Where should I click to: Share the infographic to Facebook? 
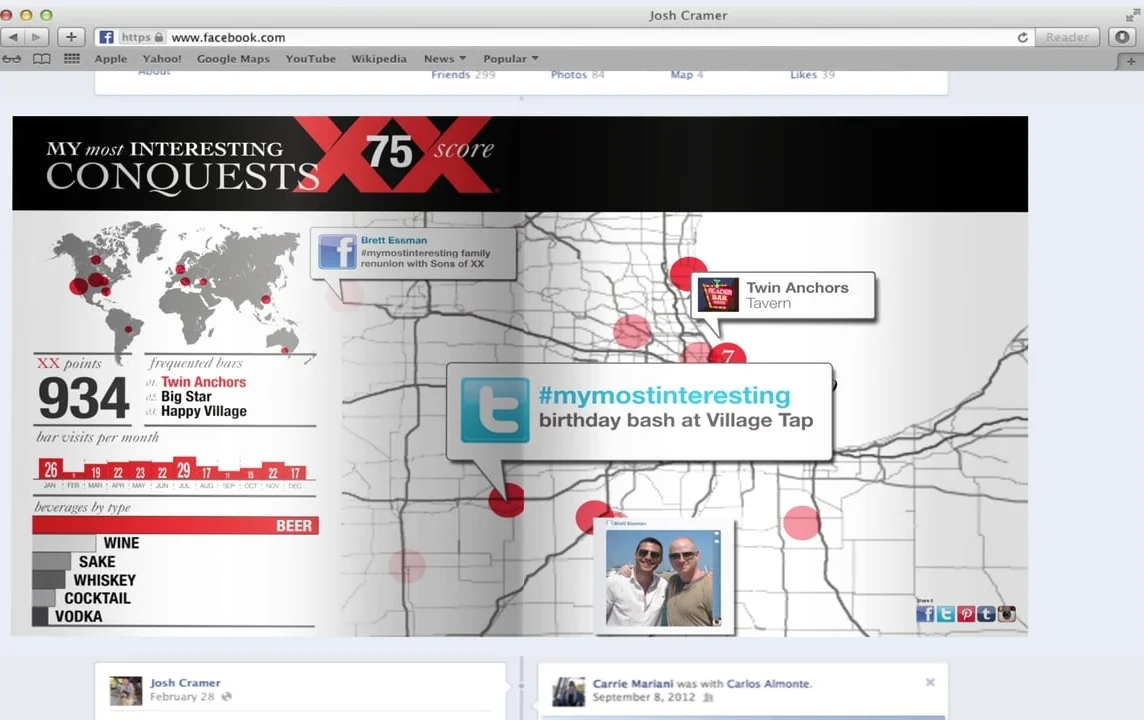pyautogui.click(x=925, y=614)
